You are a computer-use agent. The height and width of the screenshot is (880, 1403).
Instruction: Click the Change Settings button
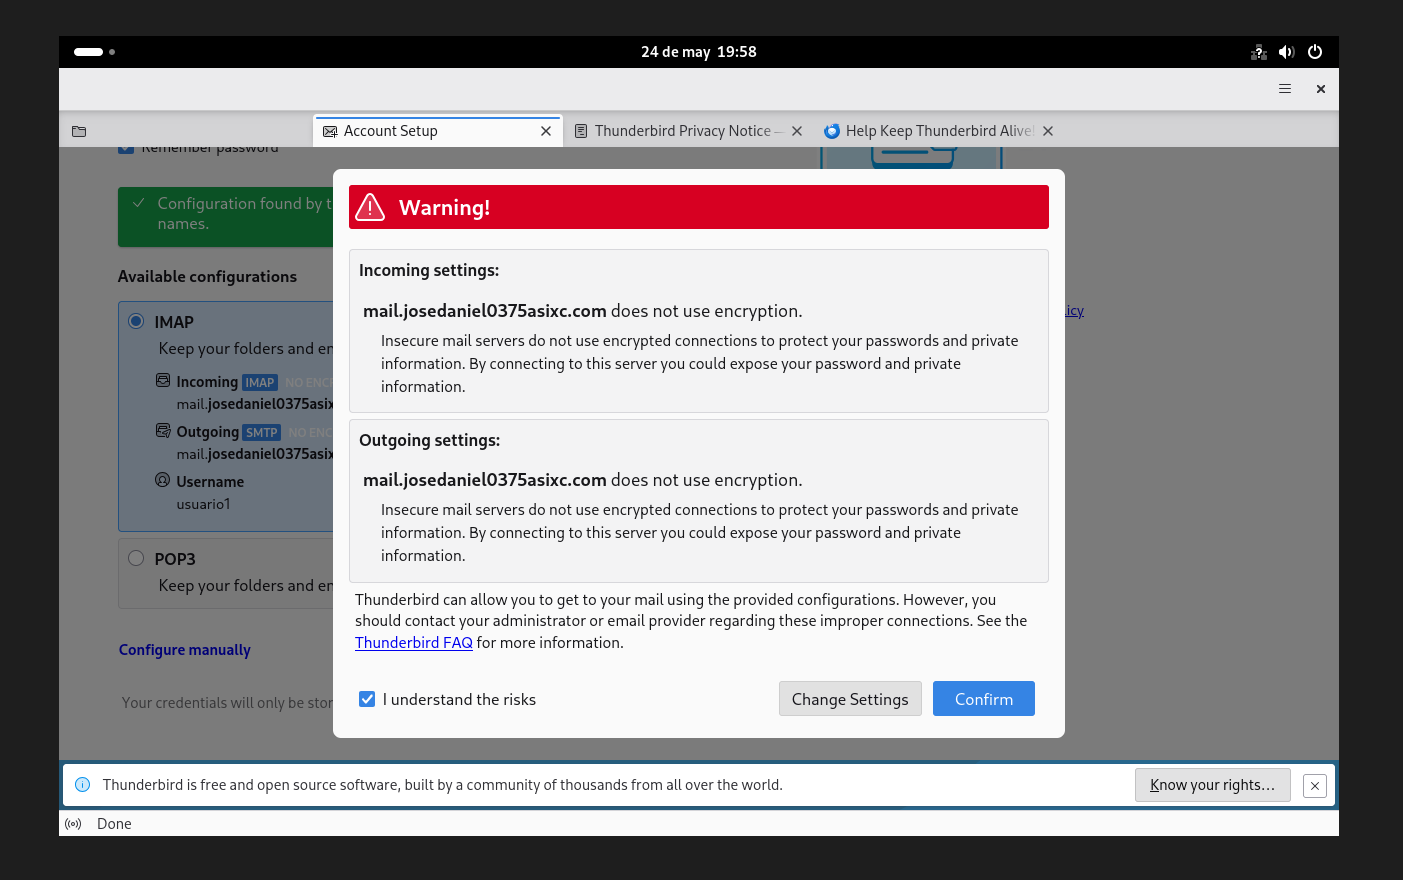[850, 699]
